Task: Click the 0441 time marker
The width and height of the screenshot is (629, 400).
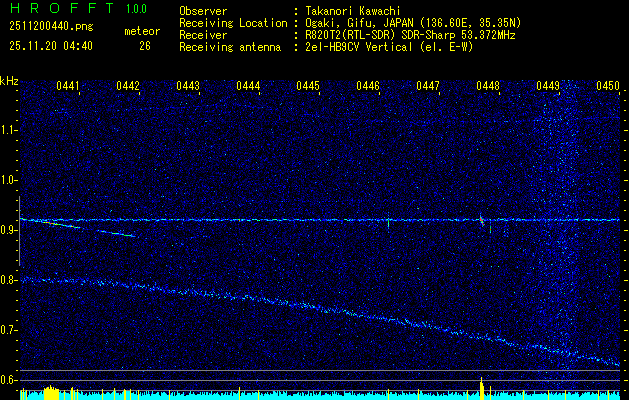Action: 68,87
